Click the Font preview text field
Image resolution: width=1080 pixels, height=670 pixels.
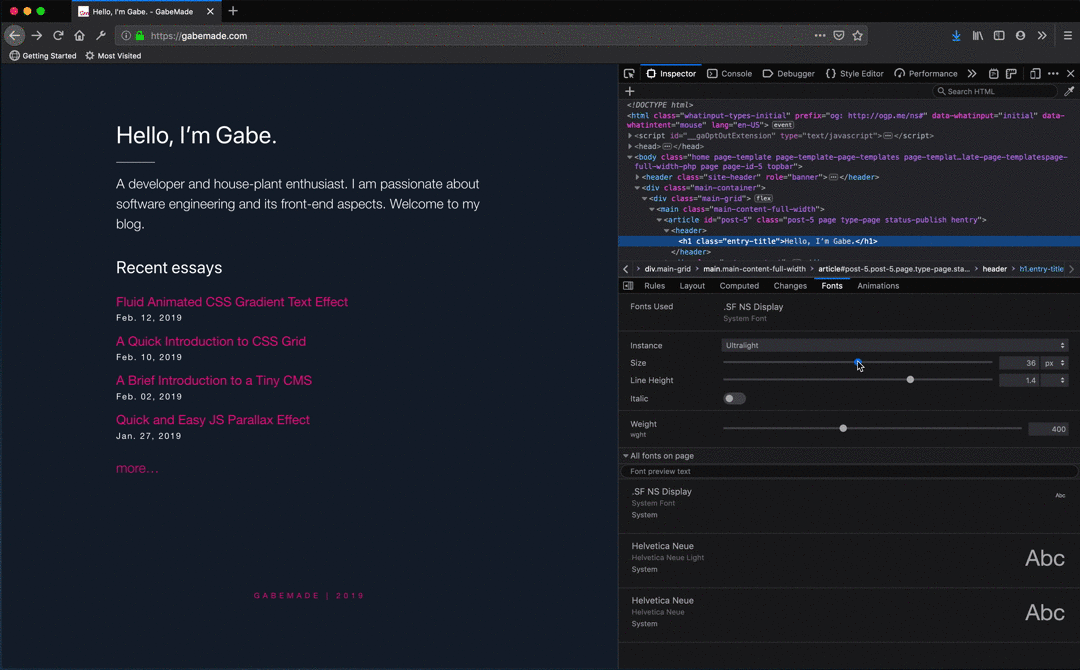(x=849, y=471)
